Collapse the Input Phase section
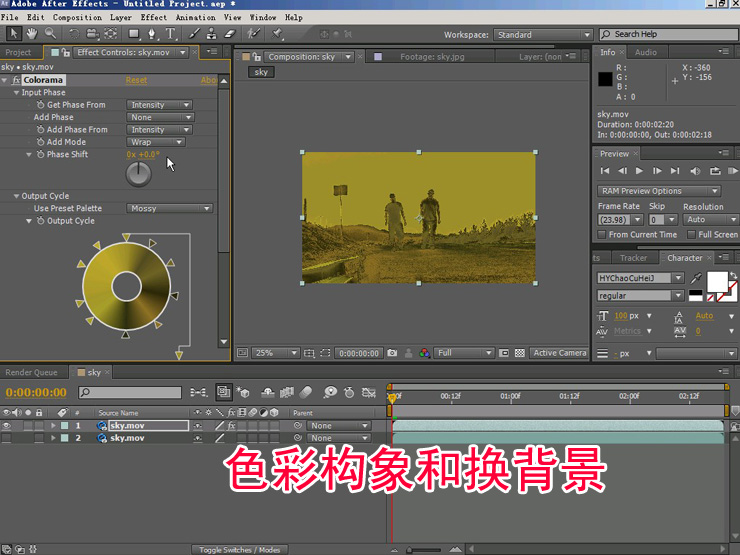This screenshot has width=740, height=555. (16, 92)
